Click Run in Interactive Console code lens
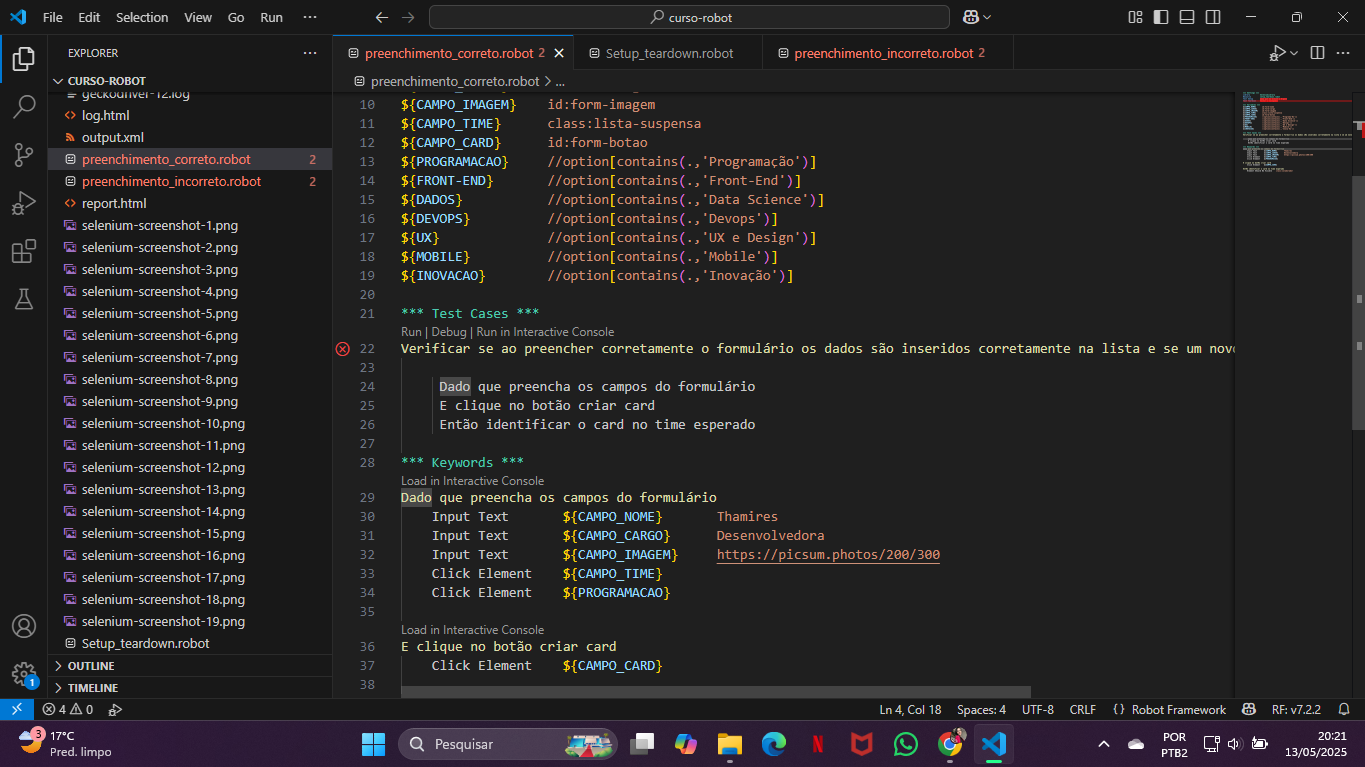This screenshot has width=1365, height=767. [545, 332]
